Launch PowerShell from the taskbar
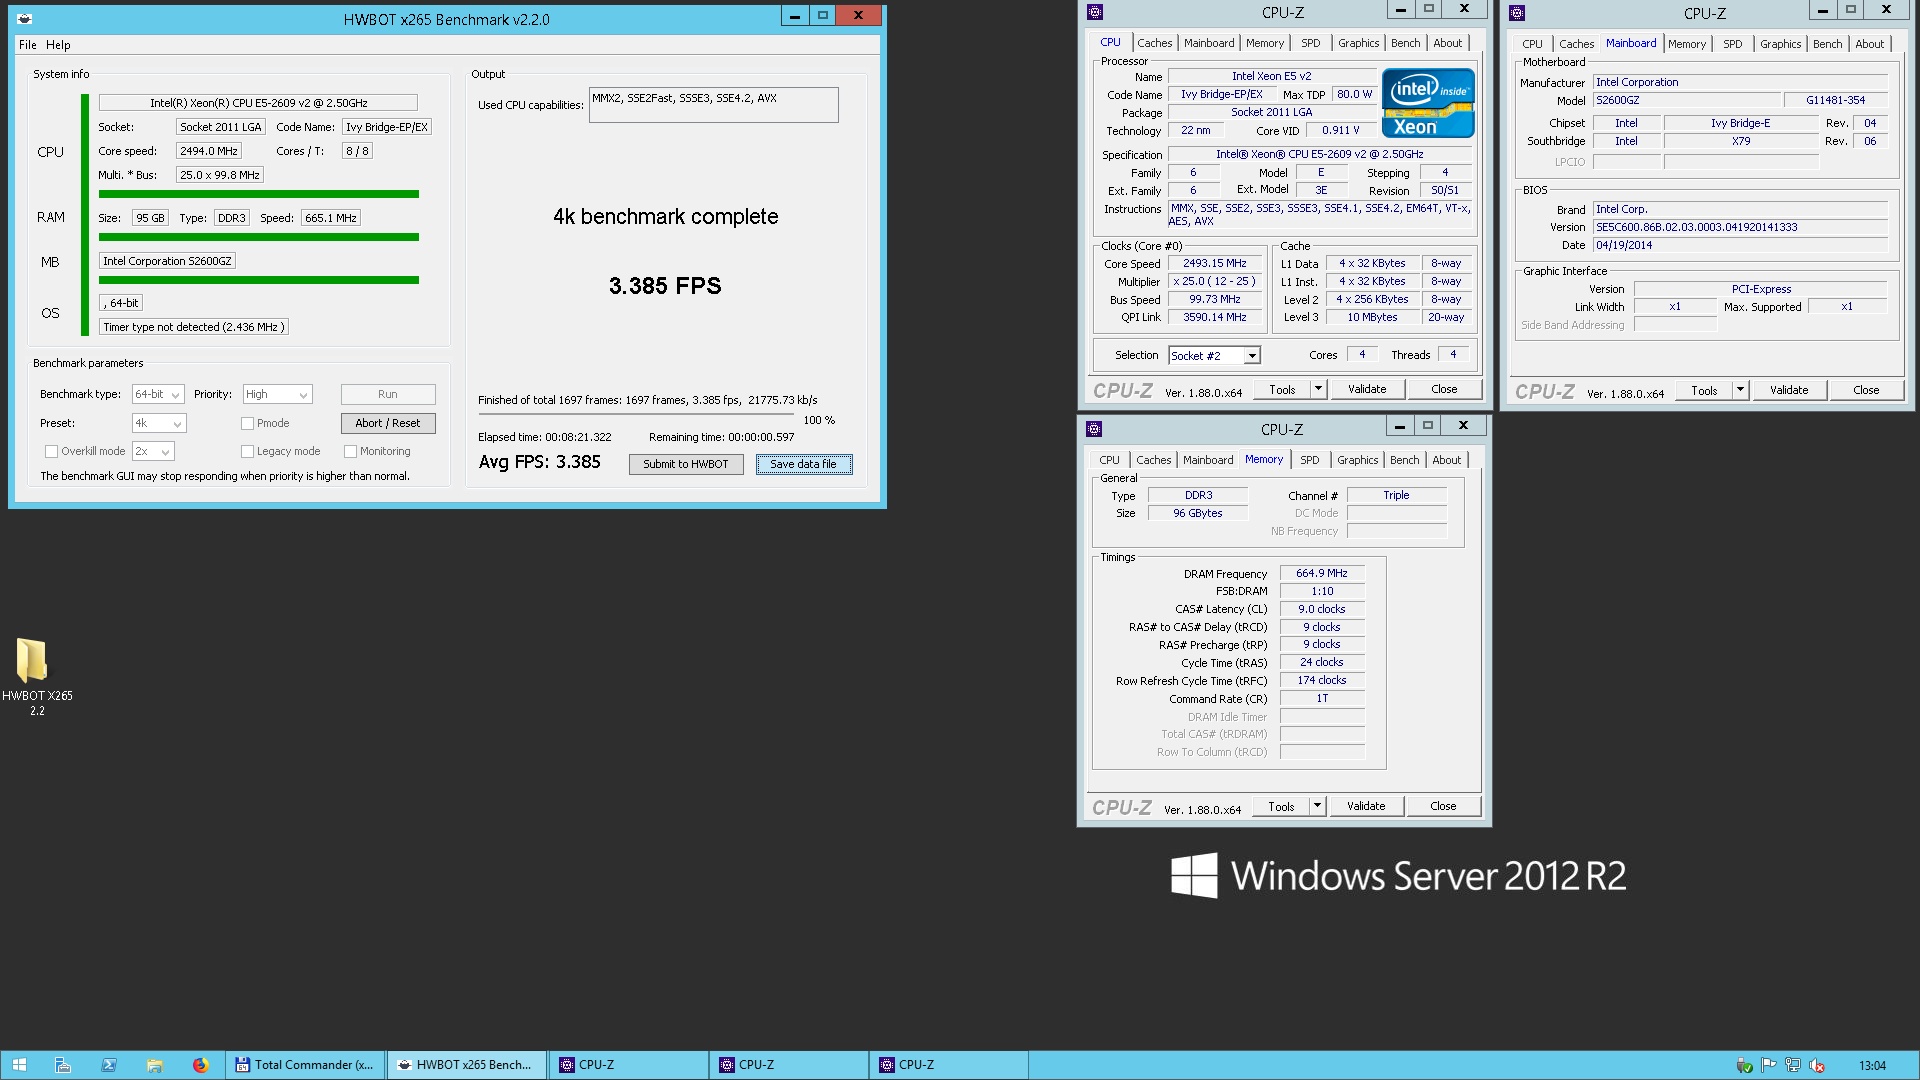The height and width of the screenshot is (1080, 1920). tap(108, 1065)
